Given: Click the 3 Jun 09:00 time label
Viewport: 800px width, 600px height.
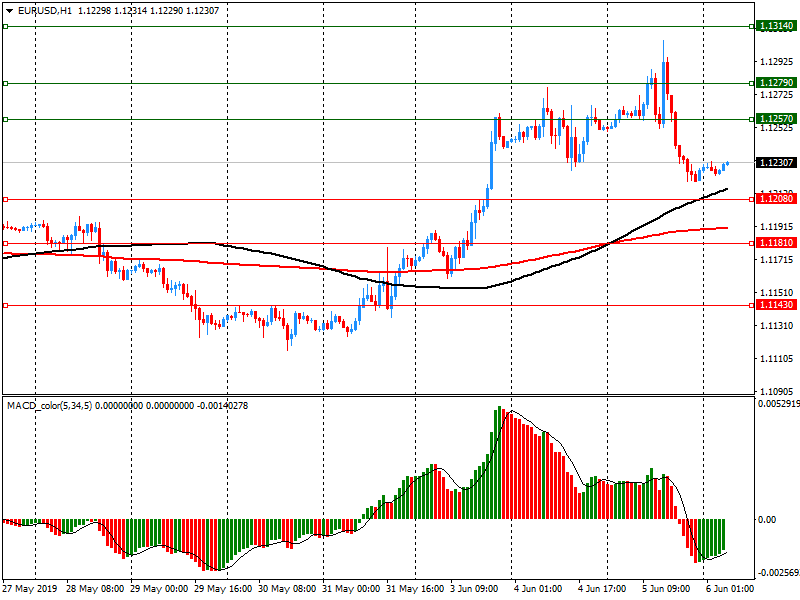Looking at the screenshot, I should tap(474, 589).
